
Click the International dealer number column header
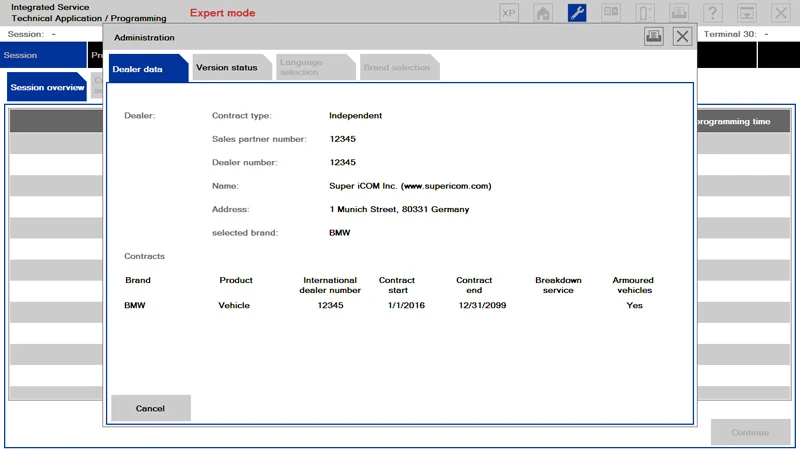330,285
